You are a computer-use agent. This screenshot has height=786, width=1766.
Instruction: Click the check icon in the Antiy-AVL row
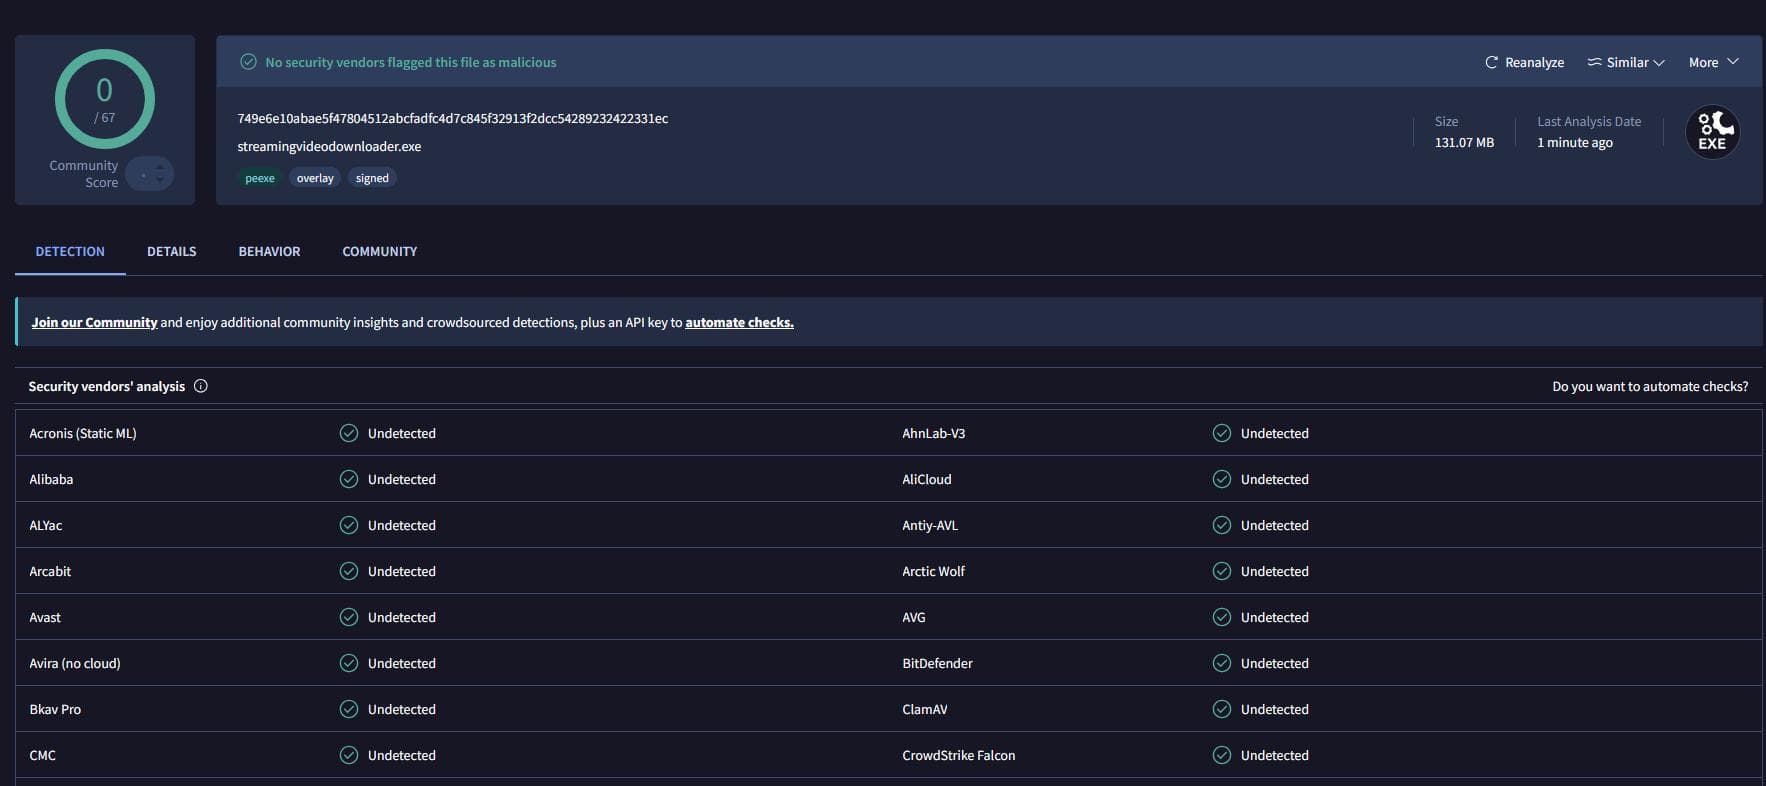pos(1222,525)
